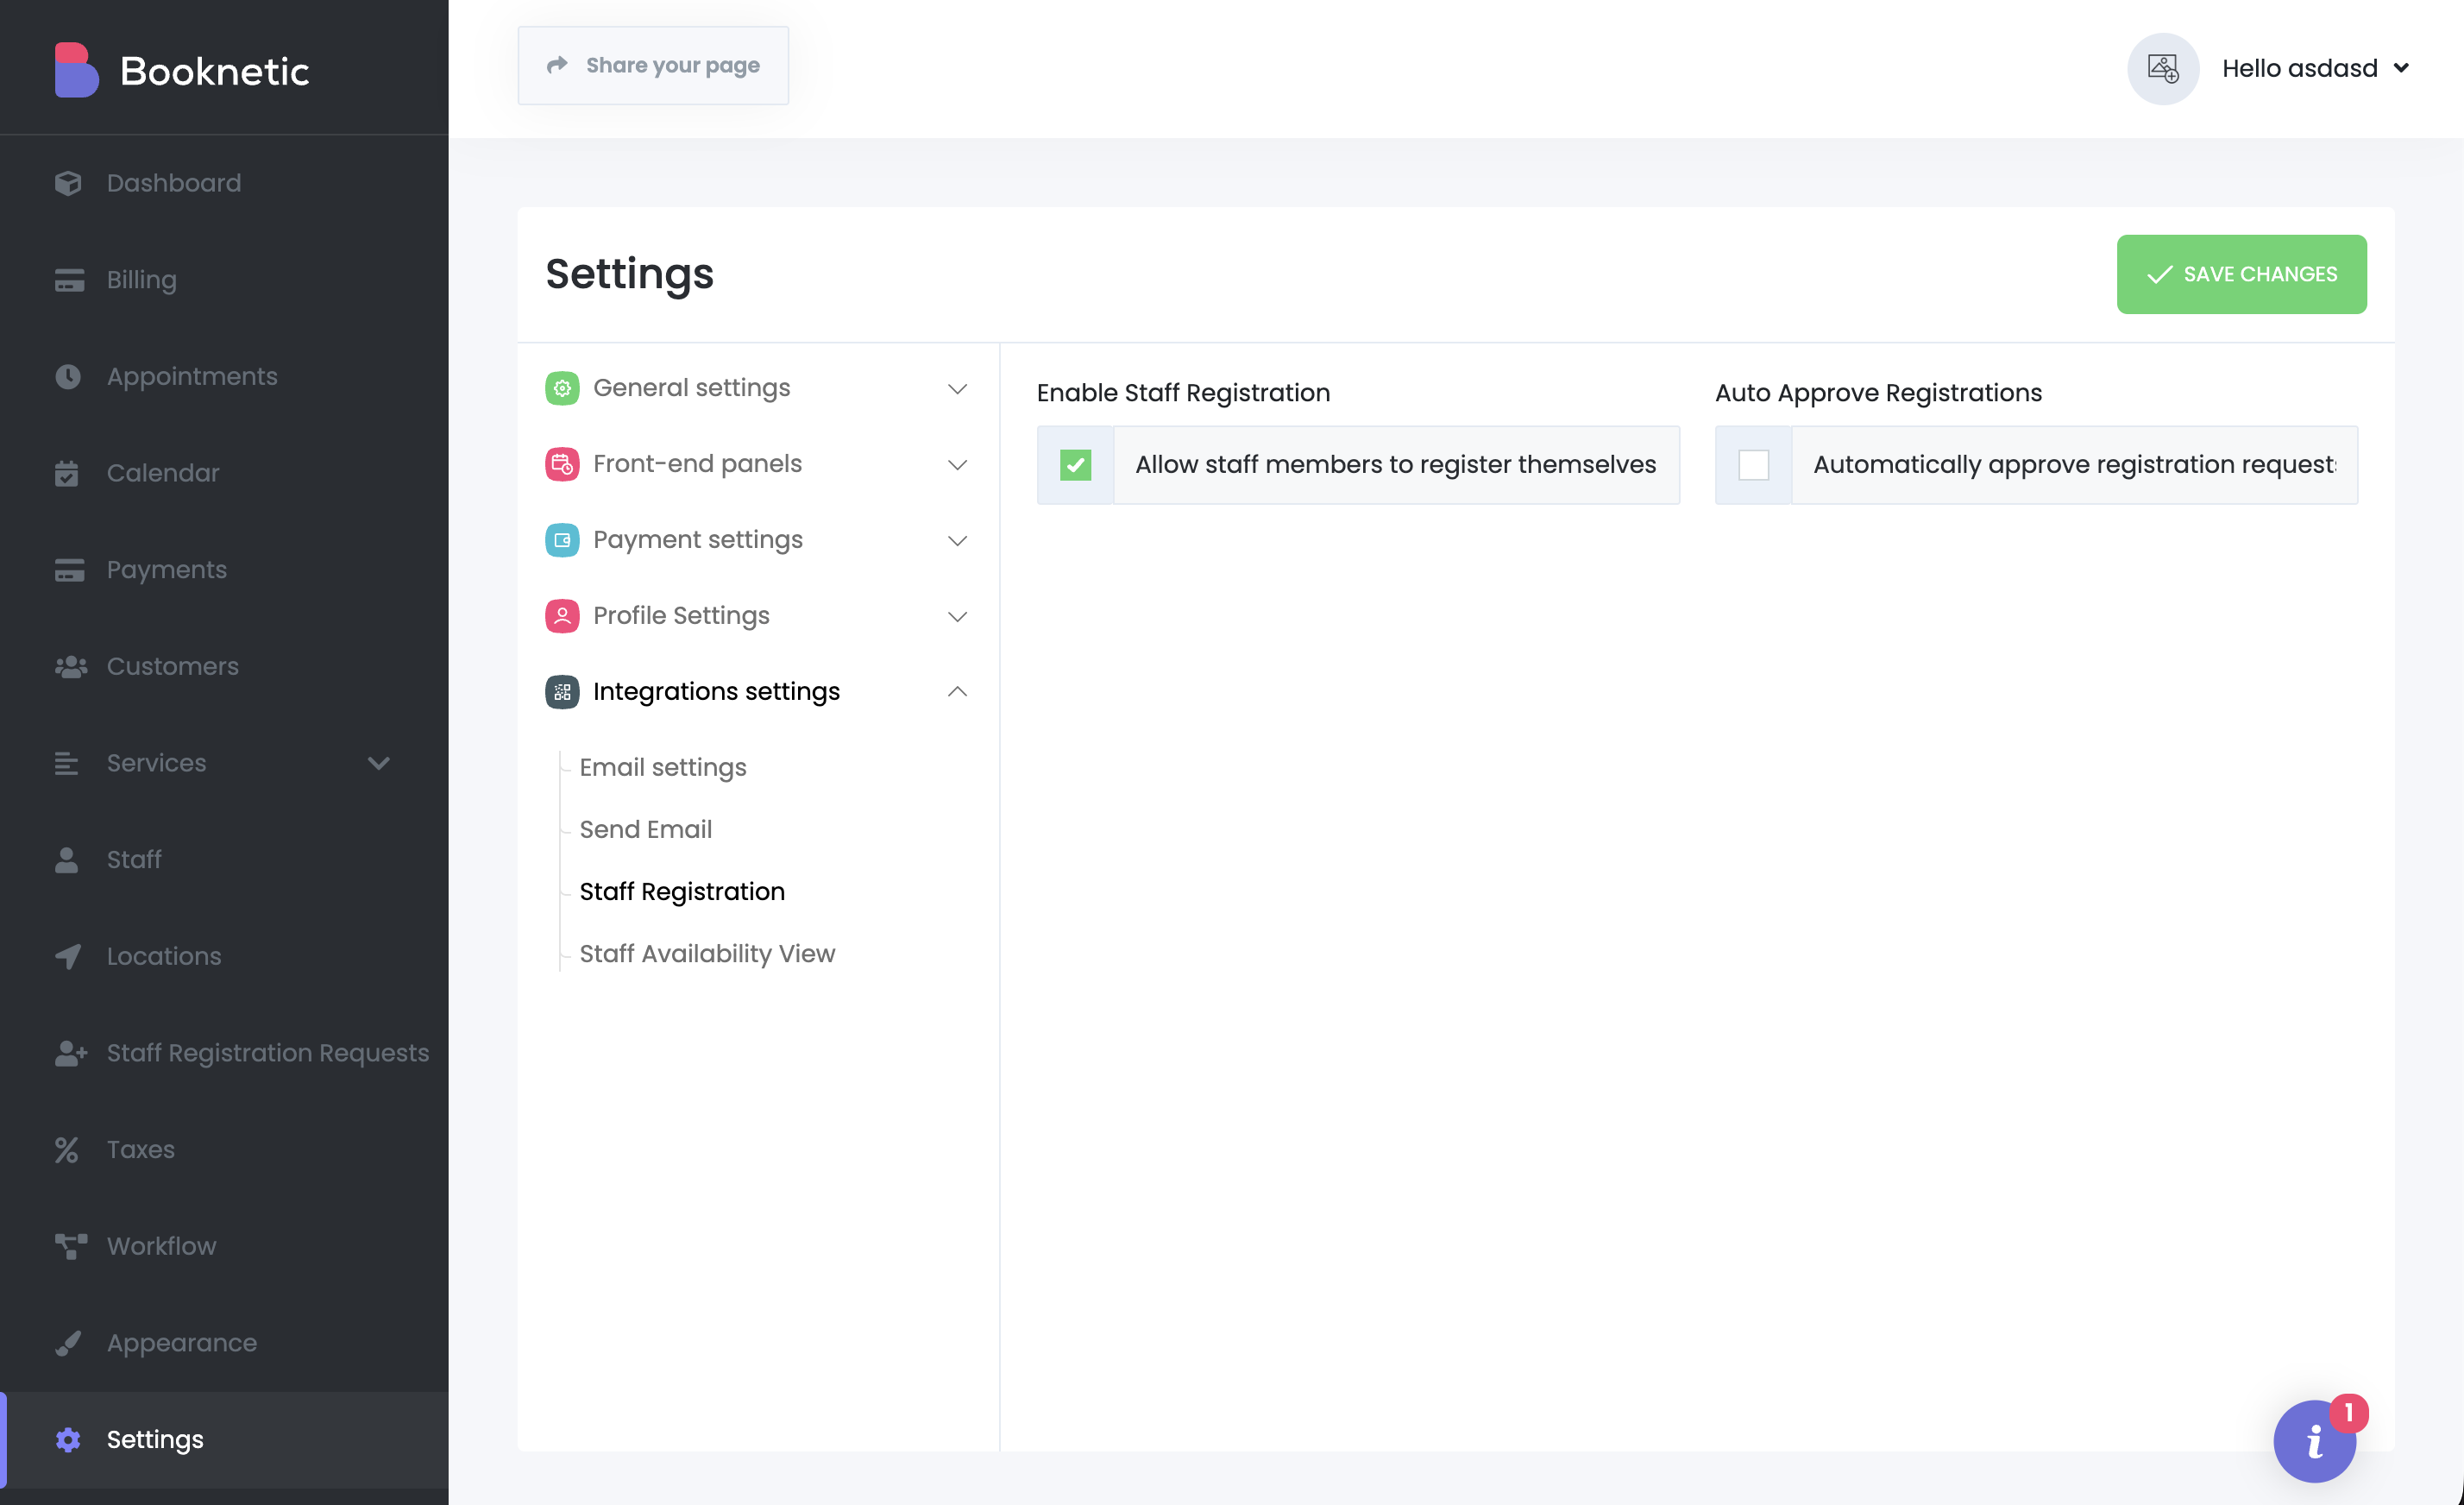This screenshot has width=2464, height=1505.
Task: Enable Automatically approve registration requests checkbox
Action: pyautogui.click(x=1753, y=465)
